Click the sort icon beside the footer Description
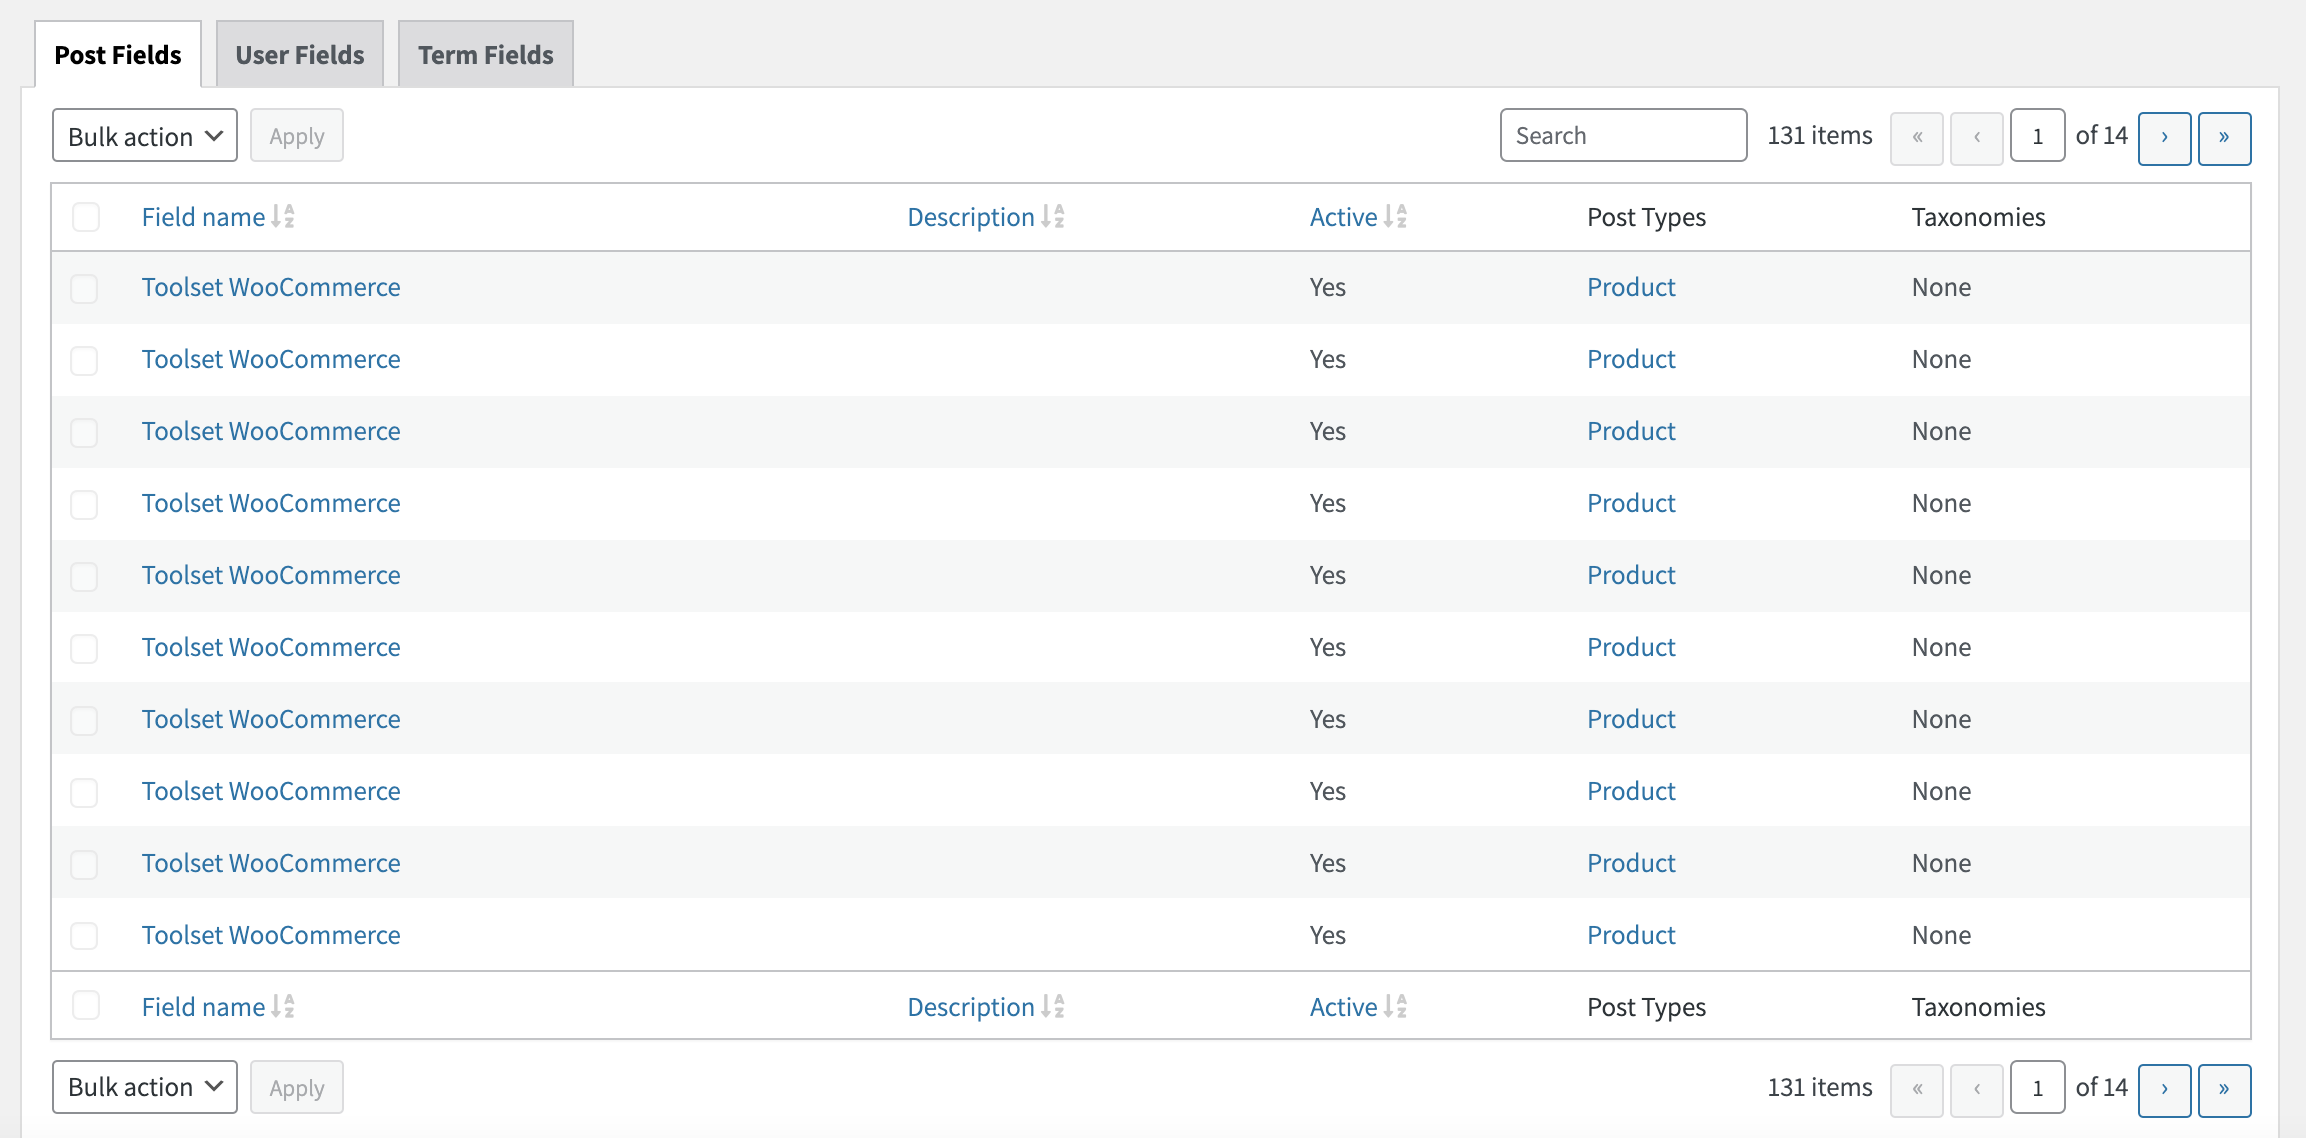This screenshot has width=2306, height=1138. point(1053,1006)
